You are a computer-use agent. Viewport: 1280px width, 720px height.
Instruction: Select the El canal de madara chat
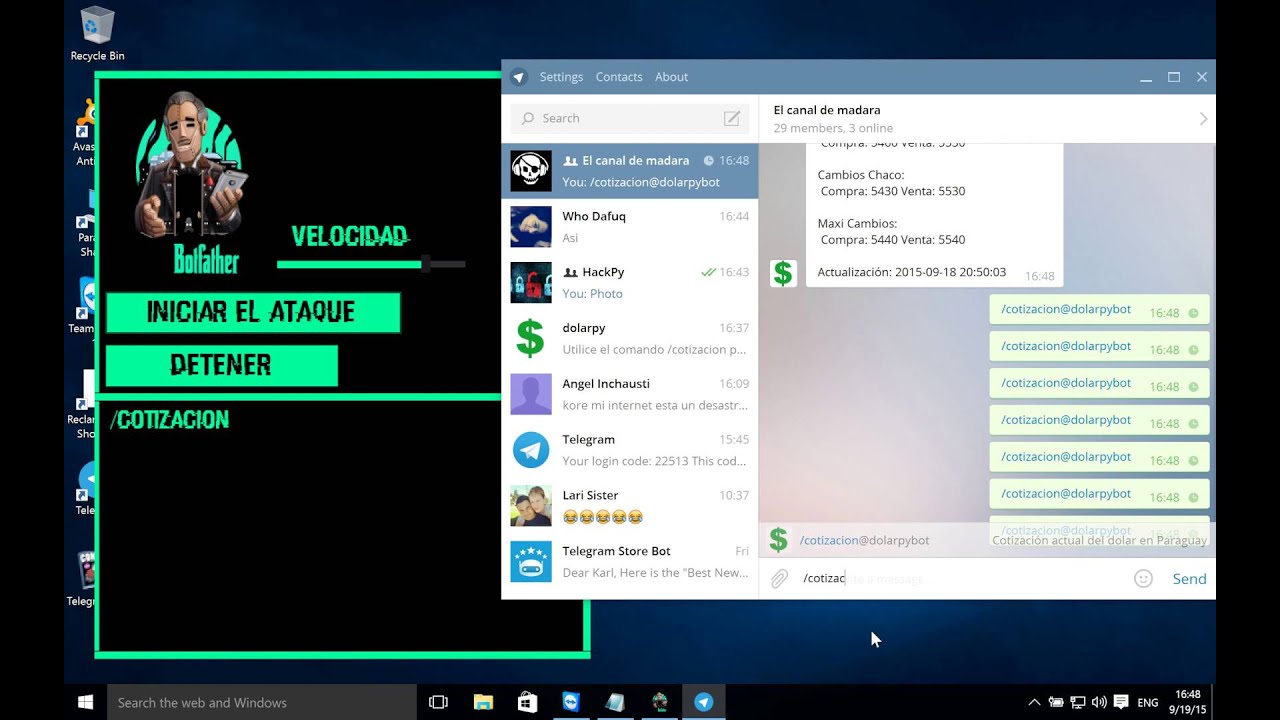point(629,171)
